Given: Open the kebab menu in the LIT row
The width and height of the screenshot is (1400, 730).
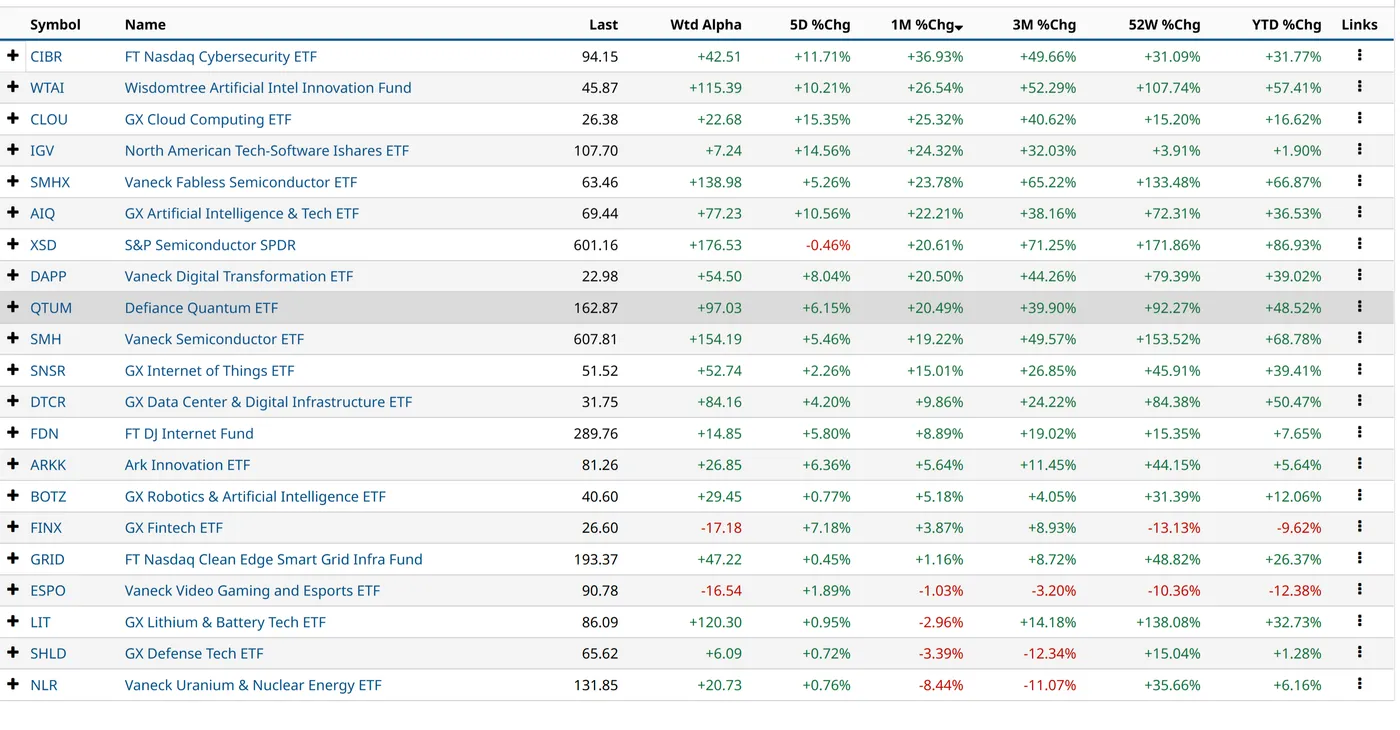Looking at the screenshot, I should click(x=1359, y=621).
